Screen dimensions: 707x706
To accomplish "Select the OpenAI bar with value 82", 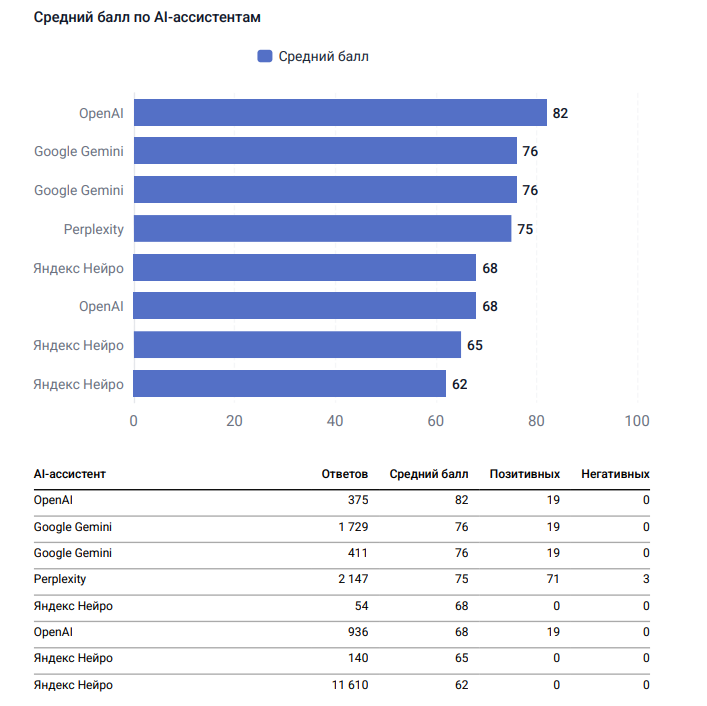I will pyautogui.click(x=340, y=113).
